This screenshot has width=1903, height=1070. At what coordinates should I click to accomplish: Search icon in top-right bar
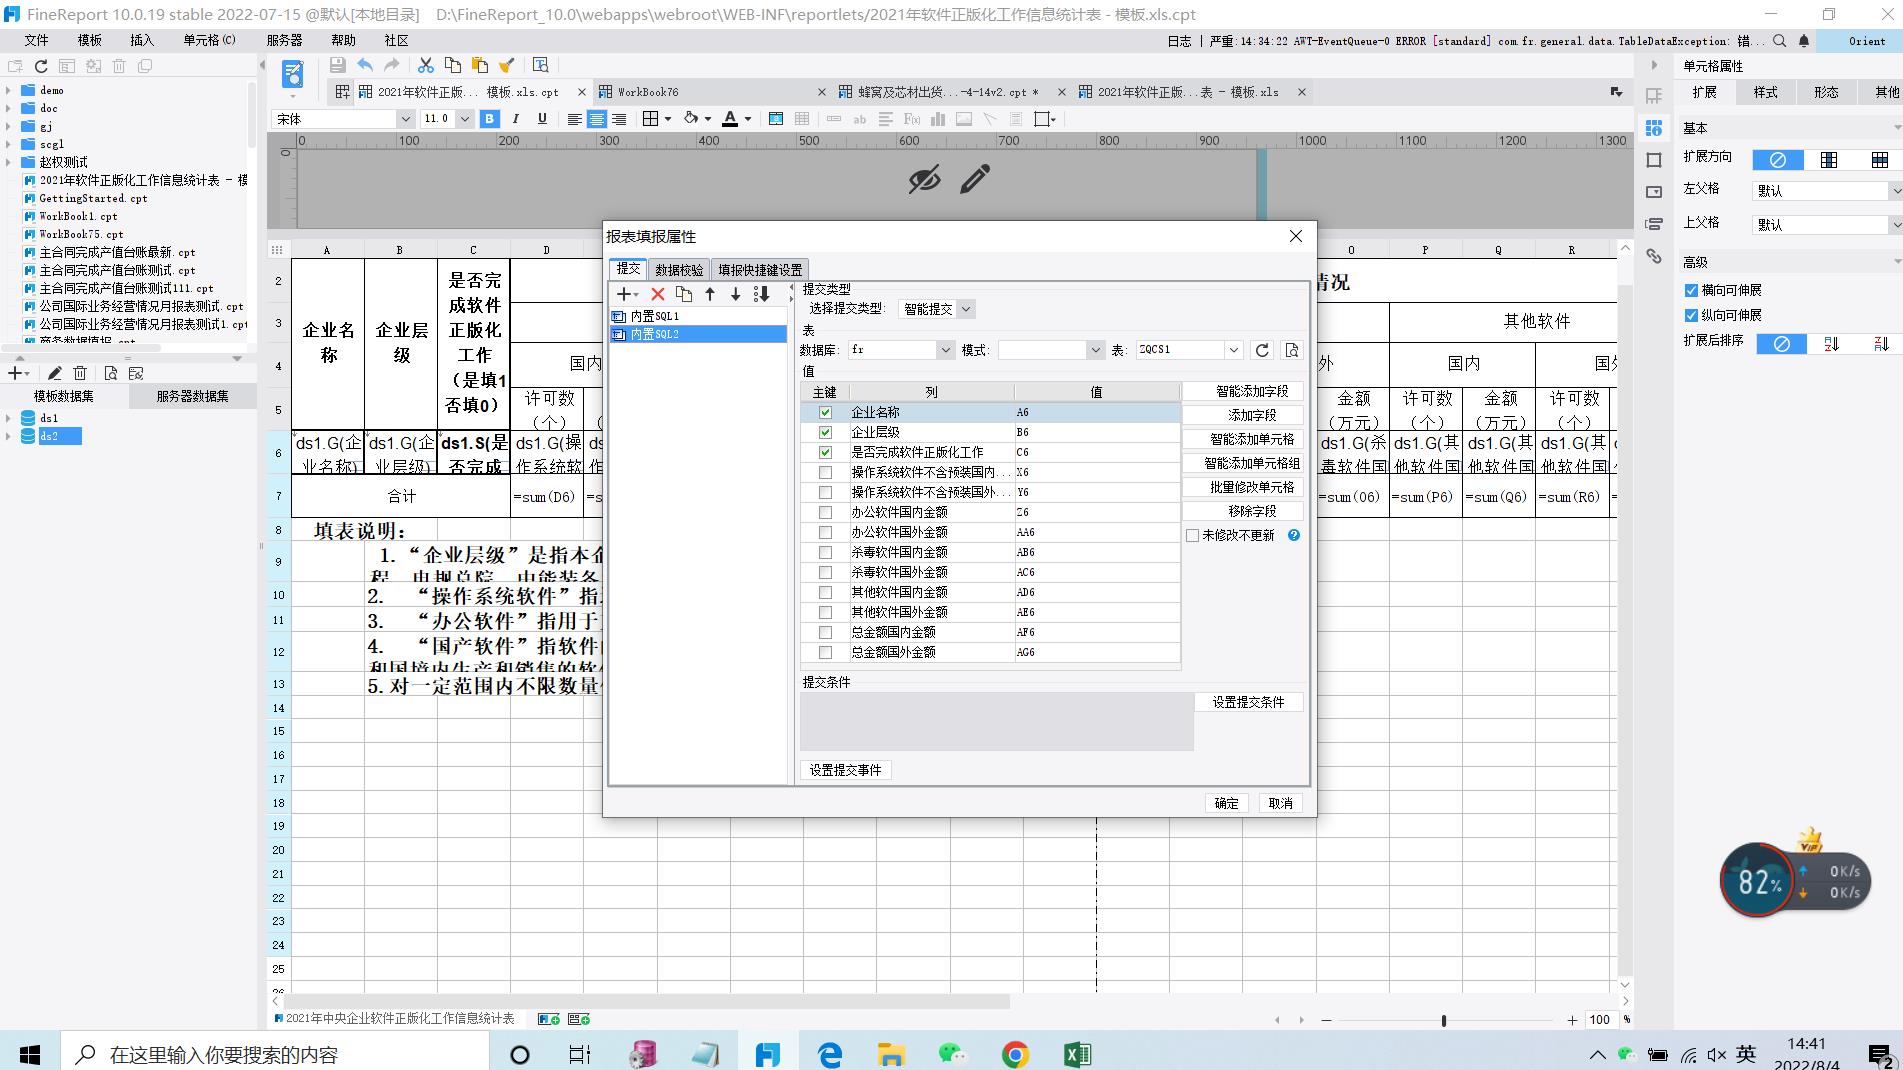1780,41
